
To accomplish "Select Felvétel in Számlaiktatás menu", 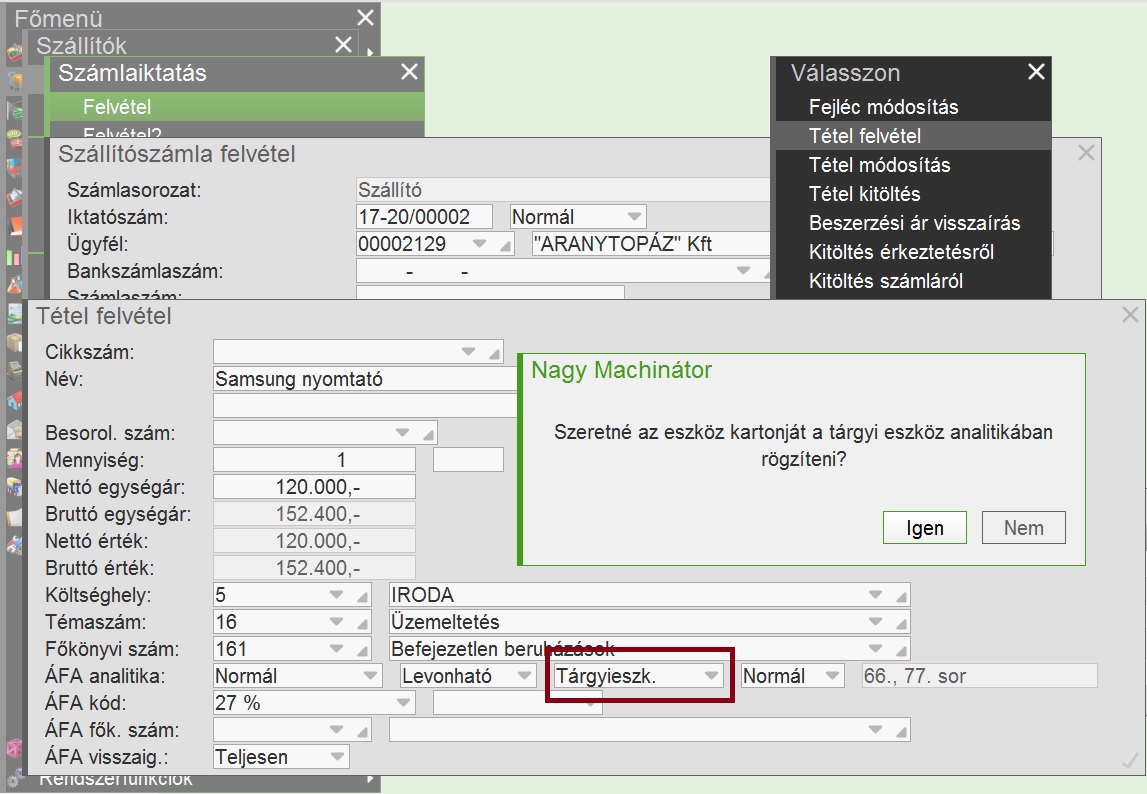I will pyautogui.click(x=235, y=107).
